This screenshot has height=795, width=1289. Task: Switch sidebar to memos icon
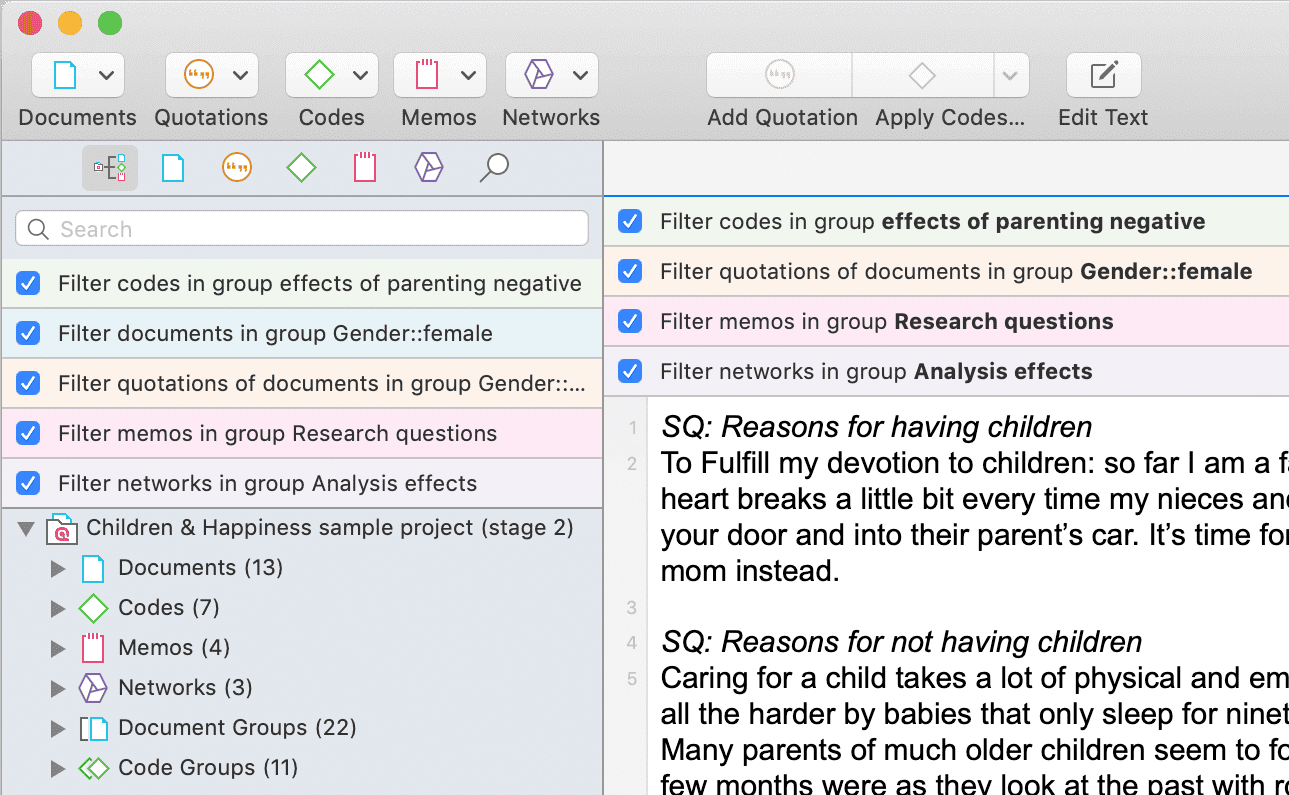pyautogui.click(x=365, y=168)
